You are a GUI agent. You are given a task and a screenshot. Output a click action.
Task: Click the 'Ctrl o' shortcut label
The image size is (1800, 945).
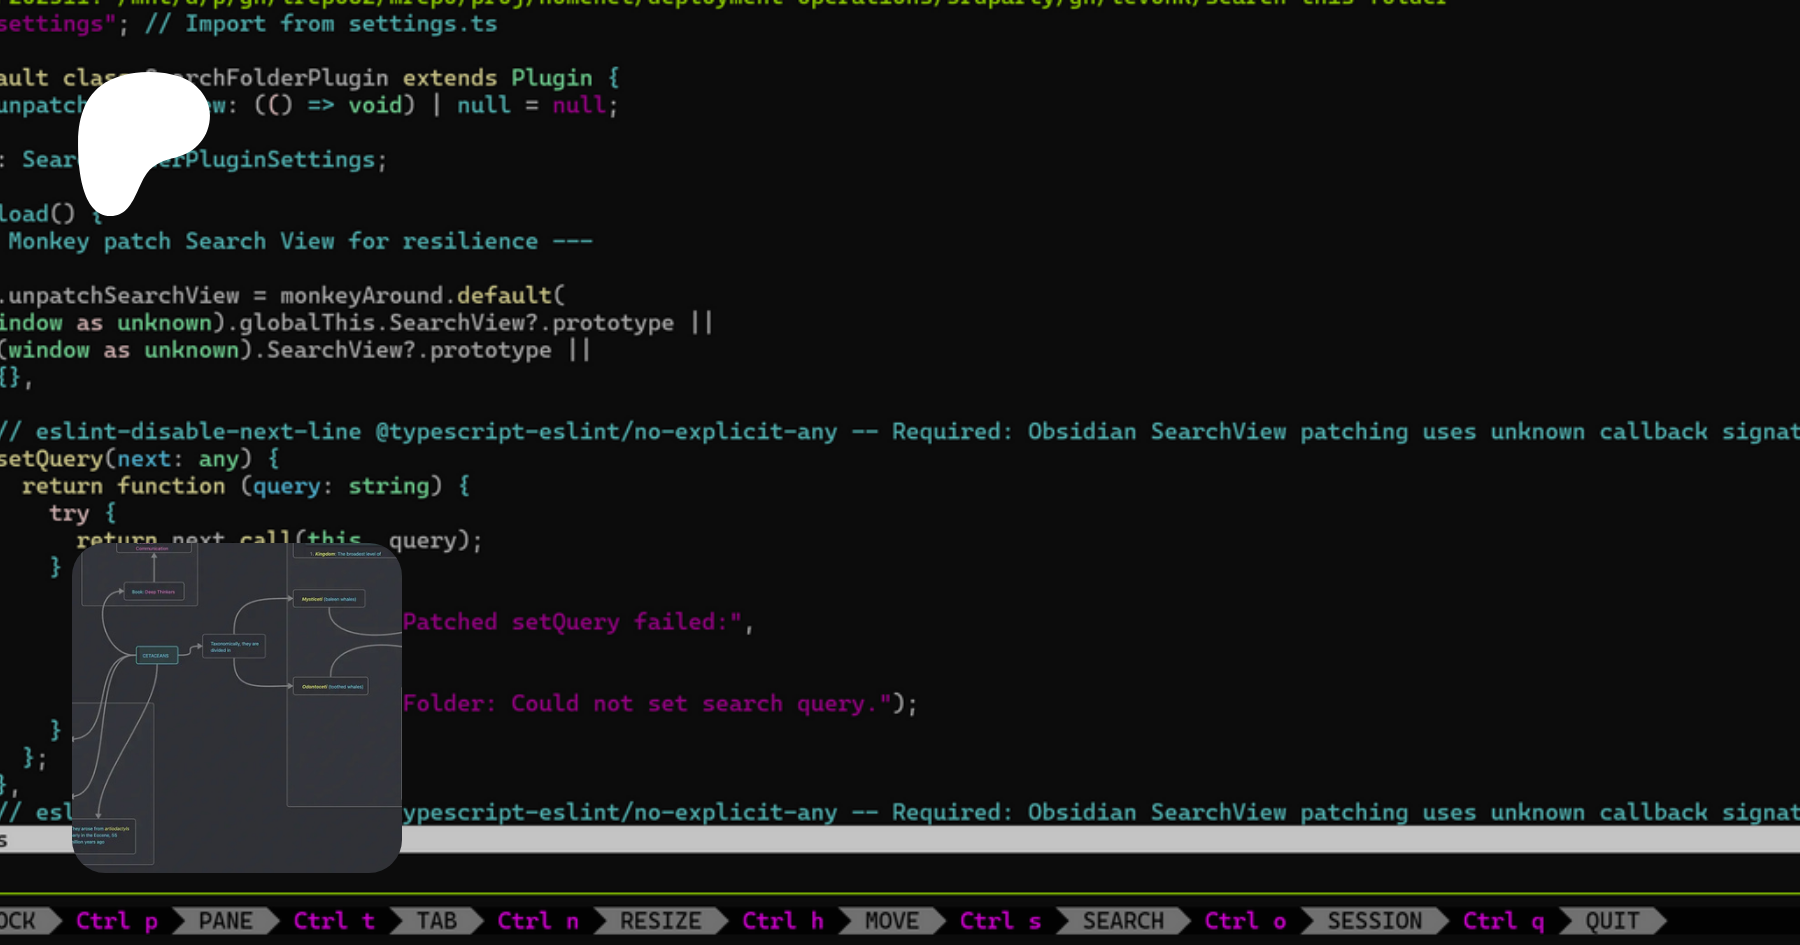coord(1244,920)
